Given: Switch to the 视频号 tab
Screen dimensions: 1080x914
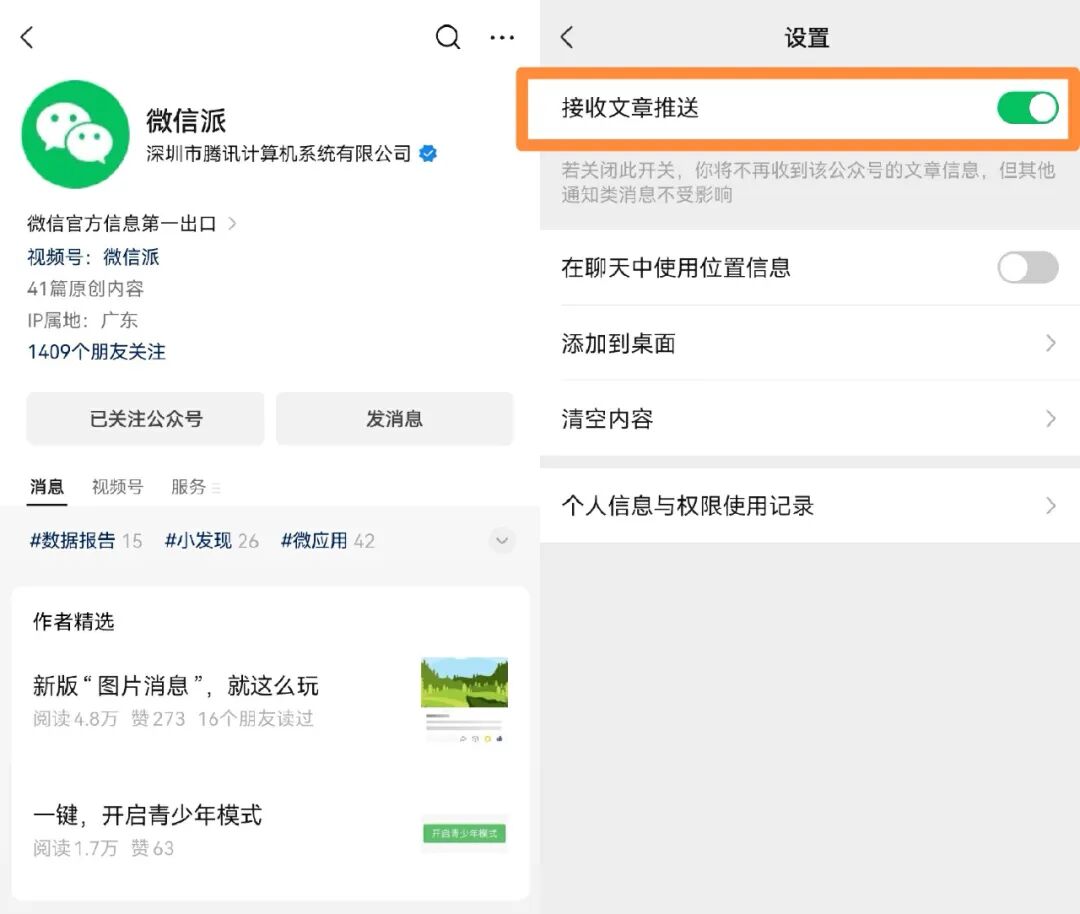Looking at the screenshot, I should (116, 486).
